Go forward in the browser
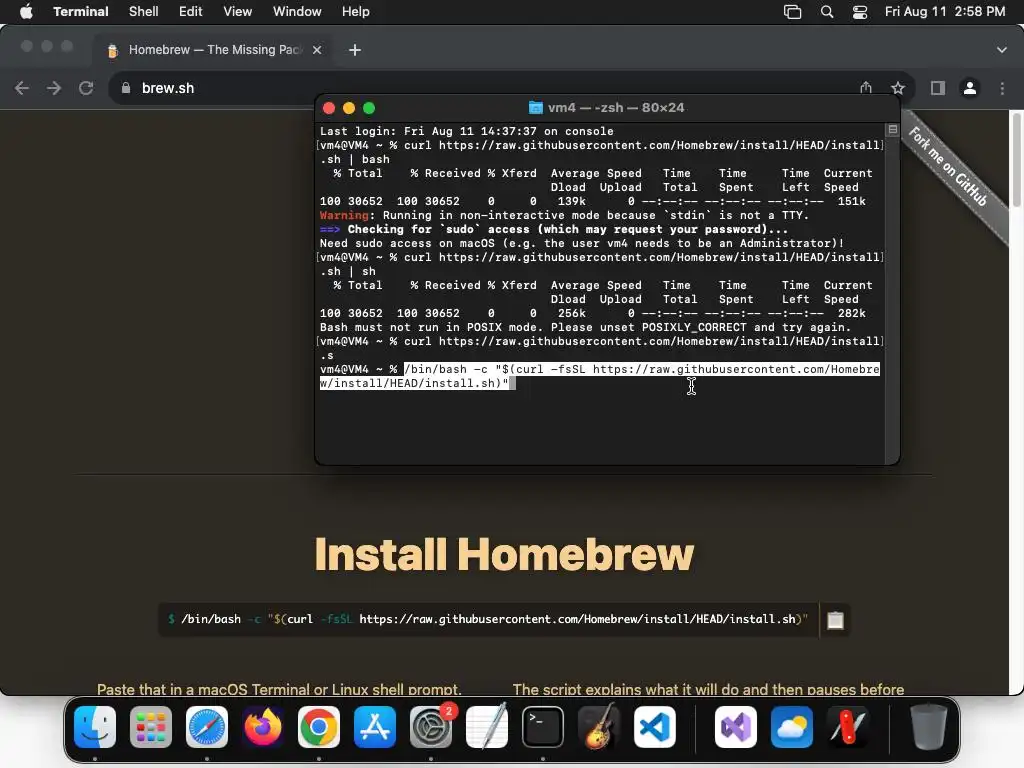Viewport: 1024px width, 768px height. pyautogui.click(x=54, y=88)
